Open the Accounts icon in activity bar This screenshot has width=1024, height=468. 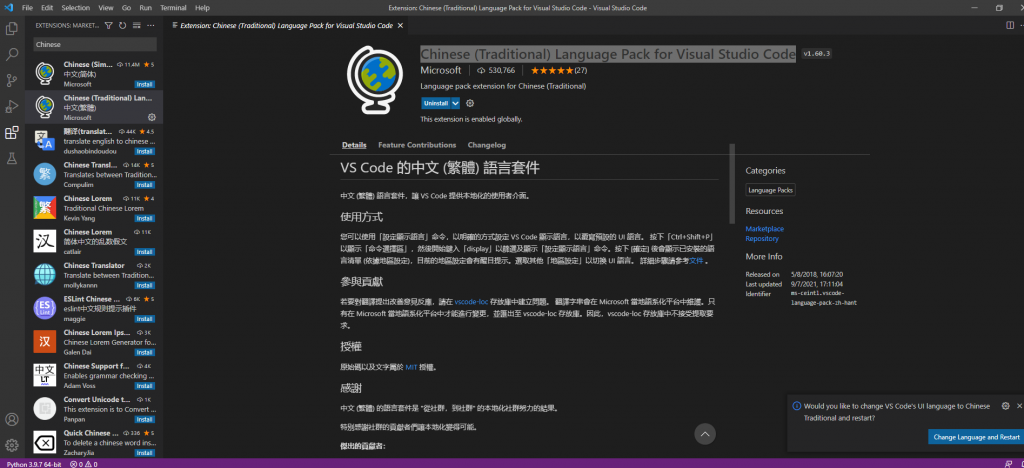tap(12, 420)
